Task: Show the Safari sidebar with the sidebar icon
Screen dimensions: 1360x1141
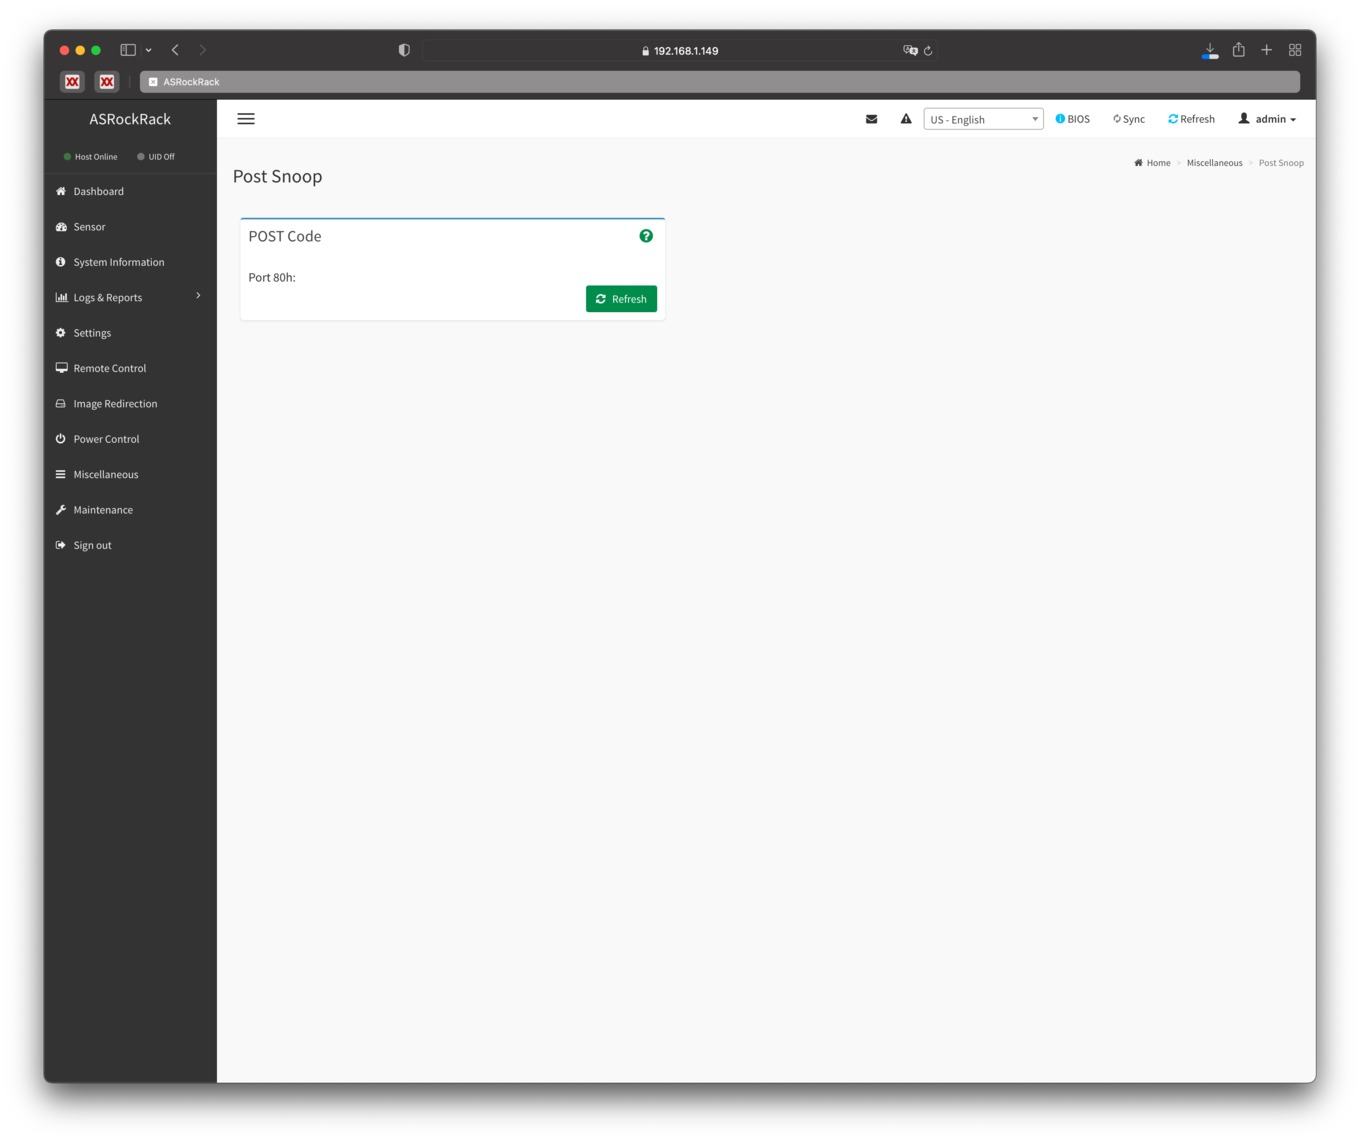Action: coord(128,50)
